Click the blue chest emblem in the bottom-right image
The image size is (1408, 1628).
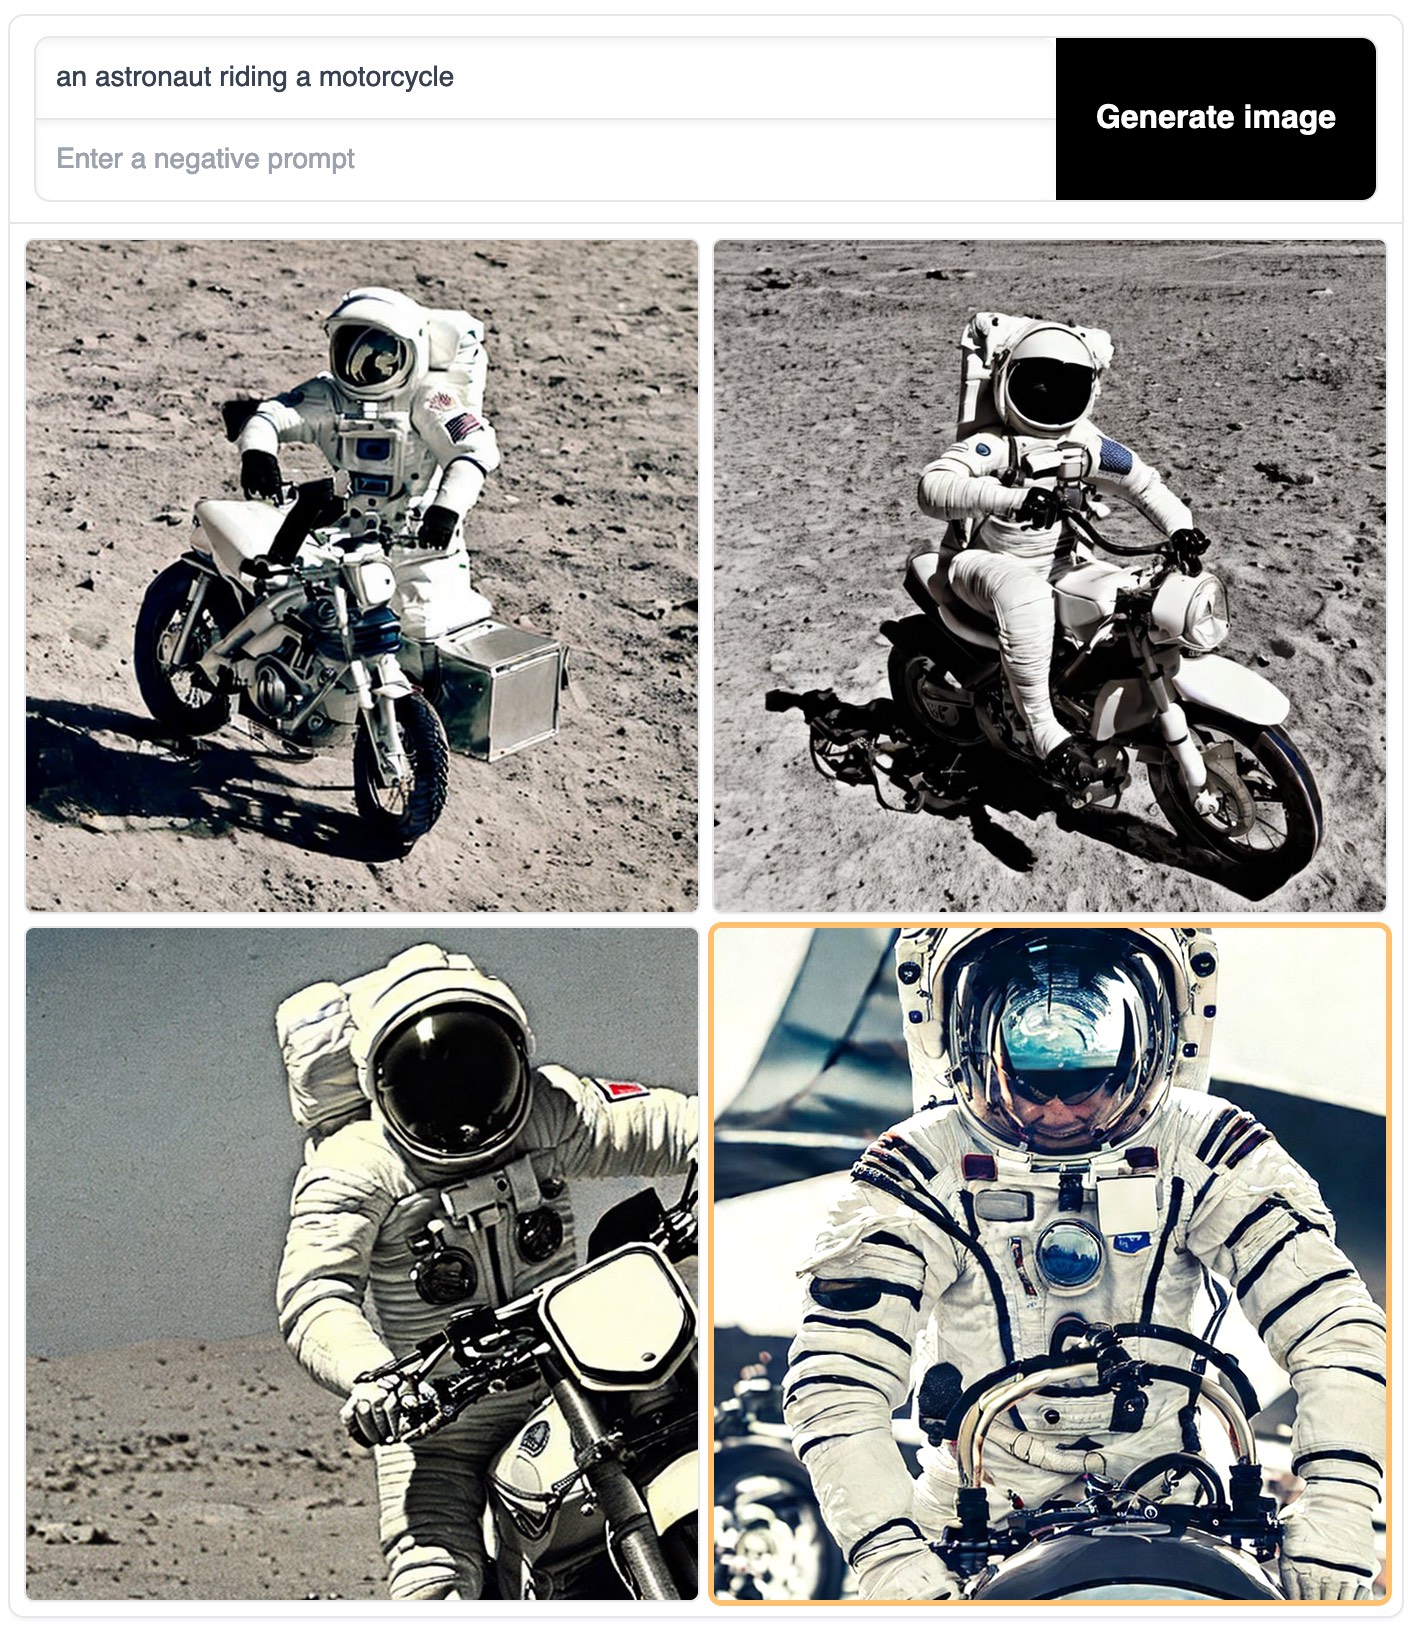tap(1070, 1254)
